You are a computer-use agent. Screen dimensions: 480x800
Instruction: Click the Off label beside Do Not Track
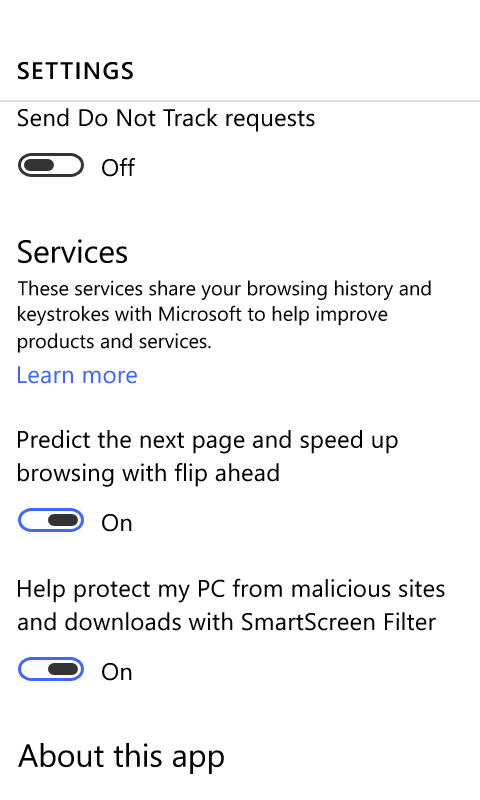[x=118, y=168]
